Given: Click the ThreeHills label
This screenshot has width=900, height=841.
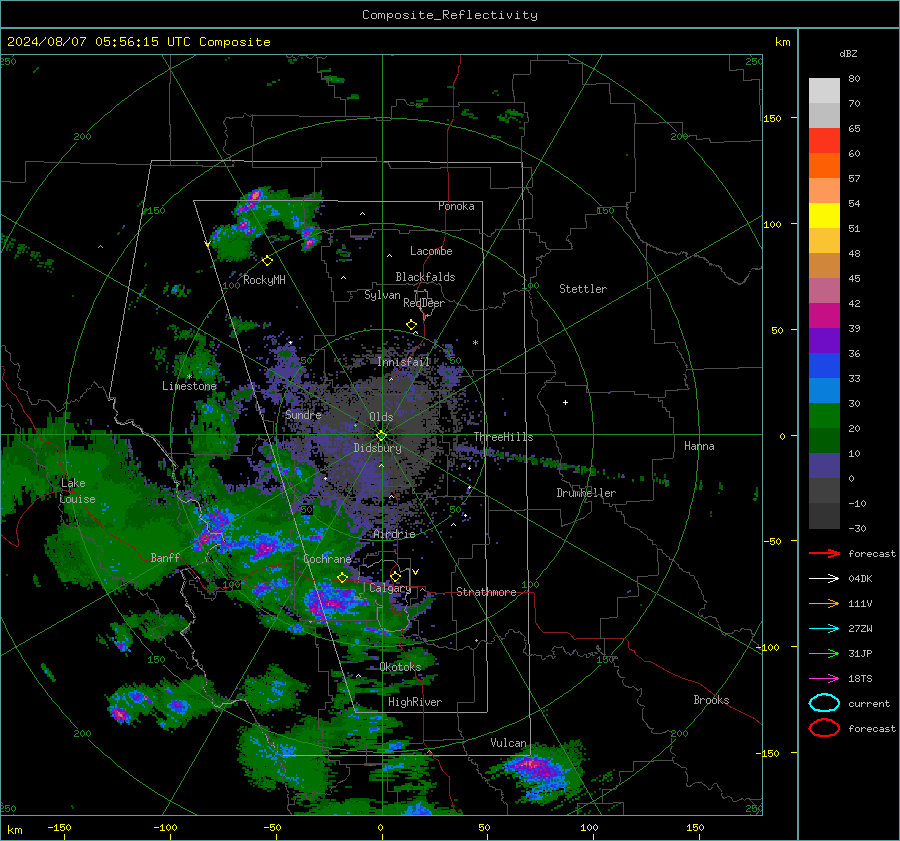Looking at the screenshot, I should tap(503, 437).
